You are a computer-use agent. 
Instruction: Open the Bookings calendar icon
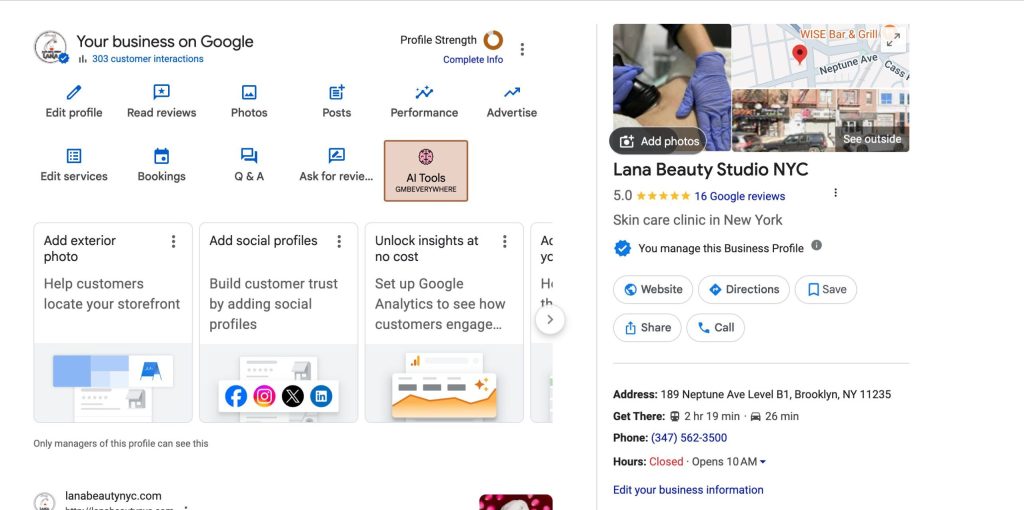tap(161, 156)
